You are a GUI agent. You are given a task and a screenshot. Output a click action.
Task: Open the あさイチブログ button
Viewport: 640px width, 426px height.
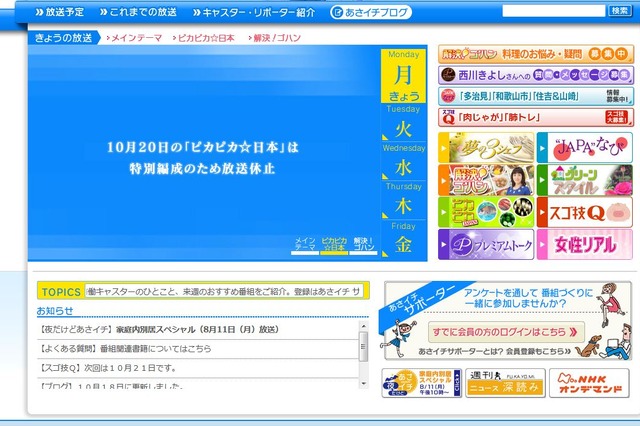tap(371, 12)
